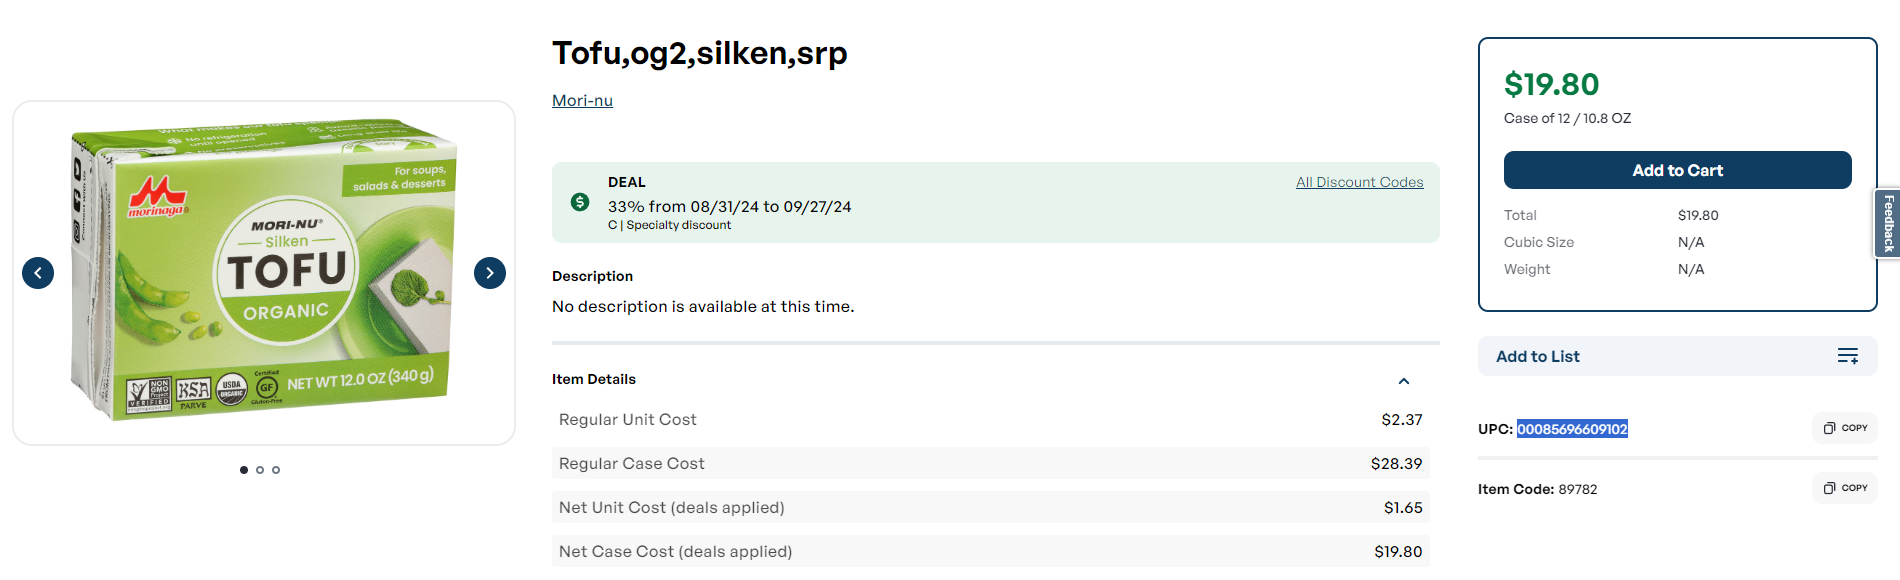The height and width of the screenshot is (580, 1900).
Task: Click the Net Case Cost row
Action: [990, 551]
